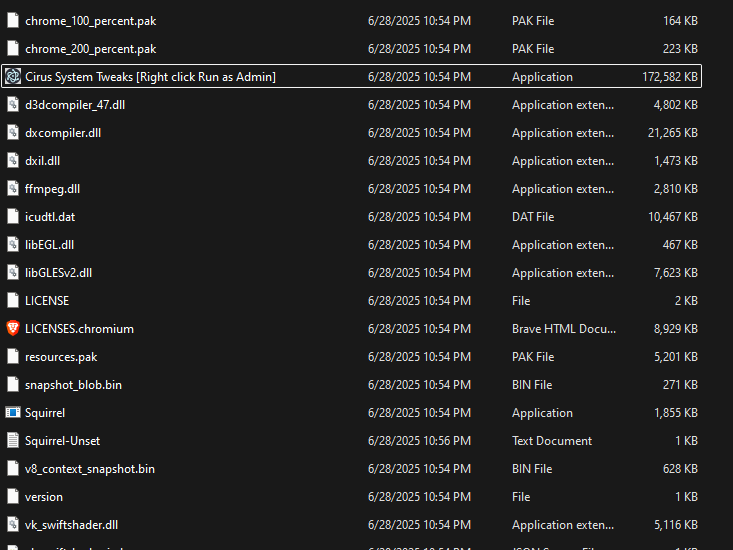Click the 271 KB size value
The width and height of the screenshot is (733, 550).
[680, 385]
